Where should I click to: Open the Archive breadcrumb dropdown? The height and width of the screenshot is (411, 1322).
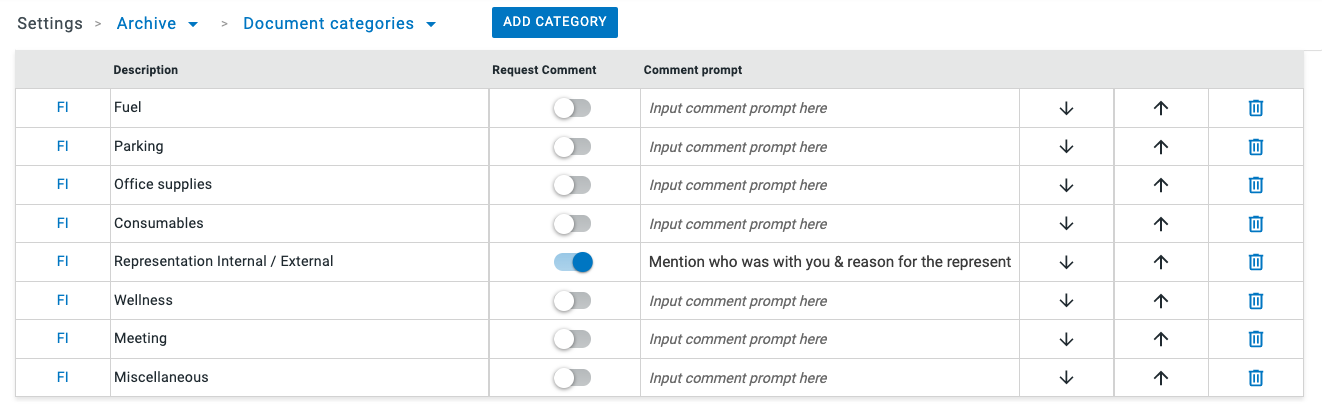[x=157, y=23]
